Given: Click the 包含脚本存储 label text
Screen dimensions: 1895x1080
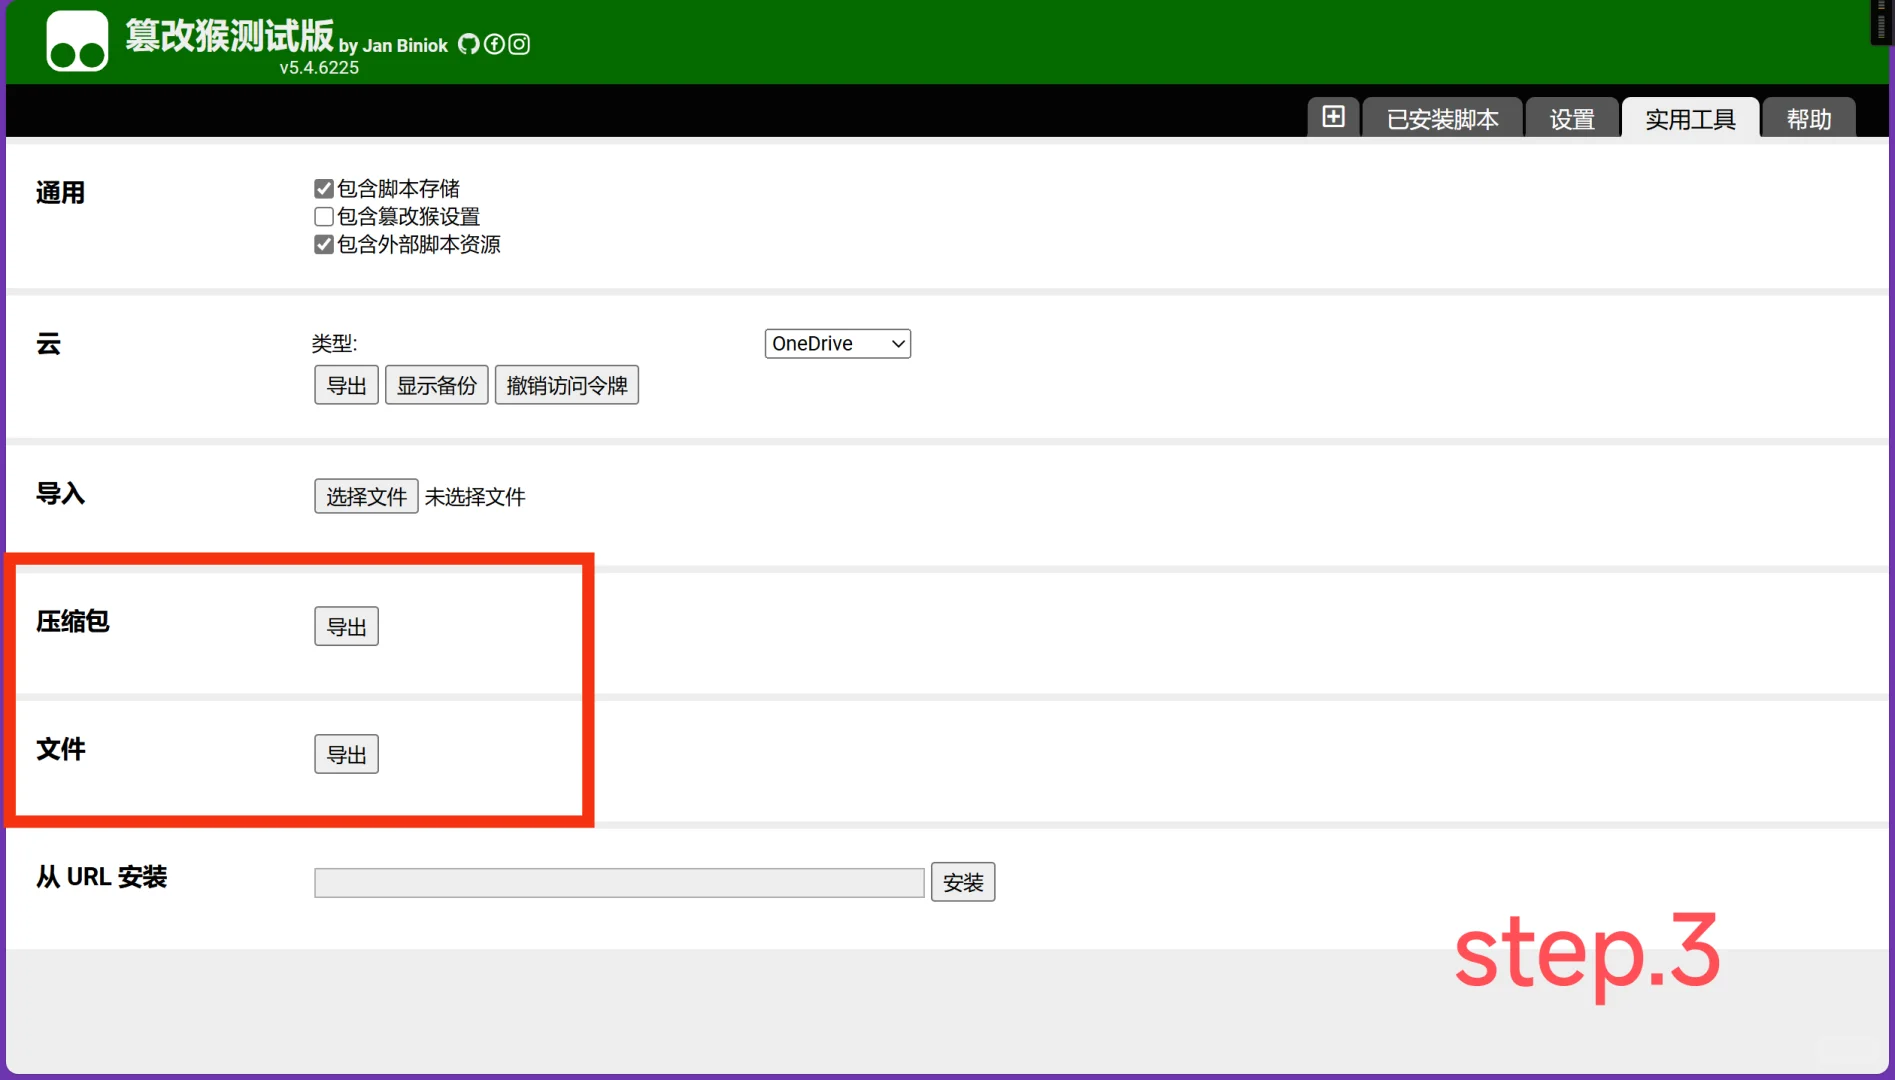Looking at the screenshot, I should point(398,189).
